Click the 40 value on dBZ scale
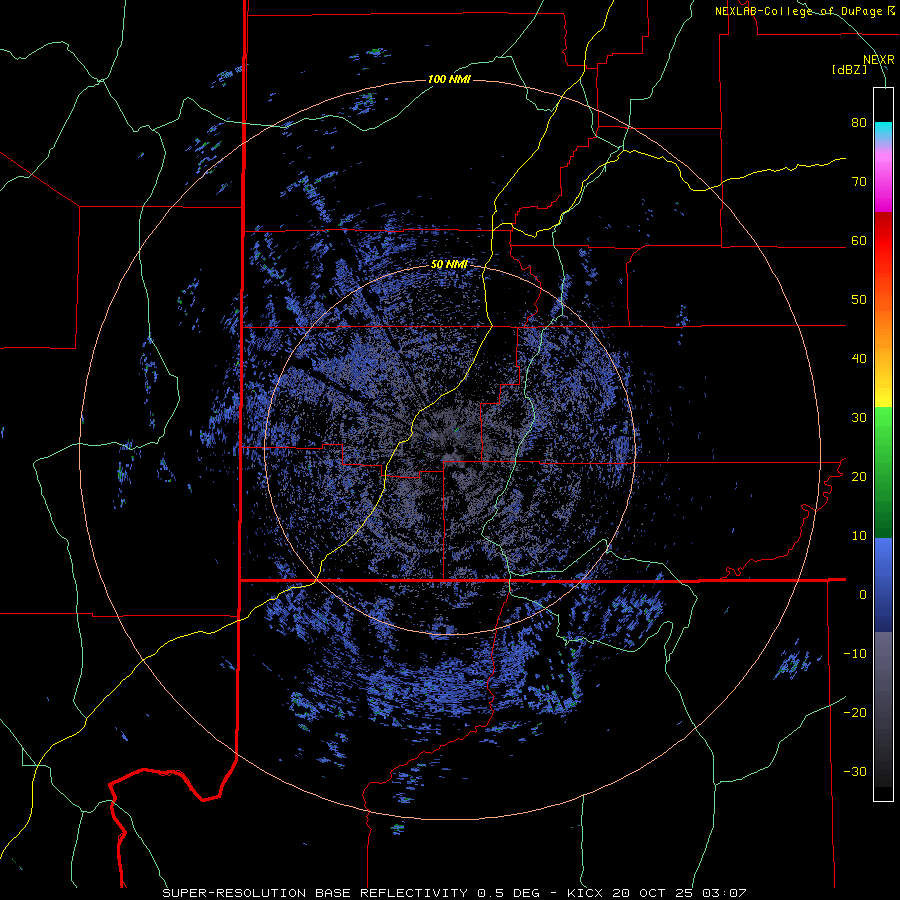The height and width of the screenshot is (900, 900). [859, 359]
